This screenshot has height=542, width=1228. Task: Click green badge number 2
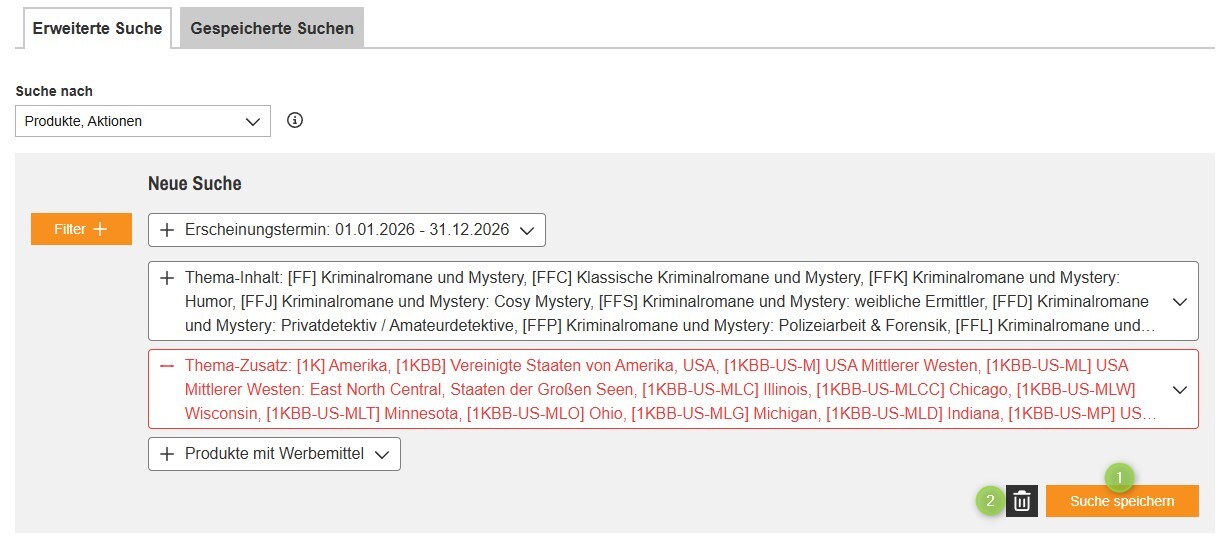tap(990, 501)
